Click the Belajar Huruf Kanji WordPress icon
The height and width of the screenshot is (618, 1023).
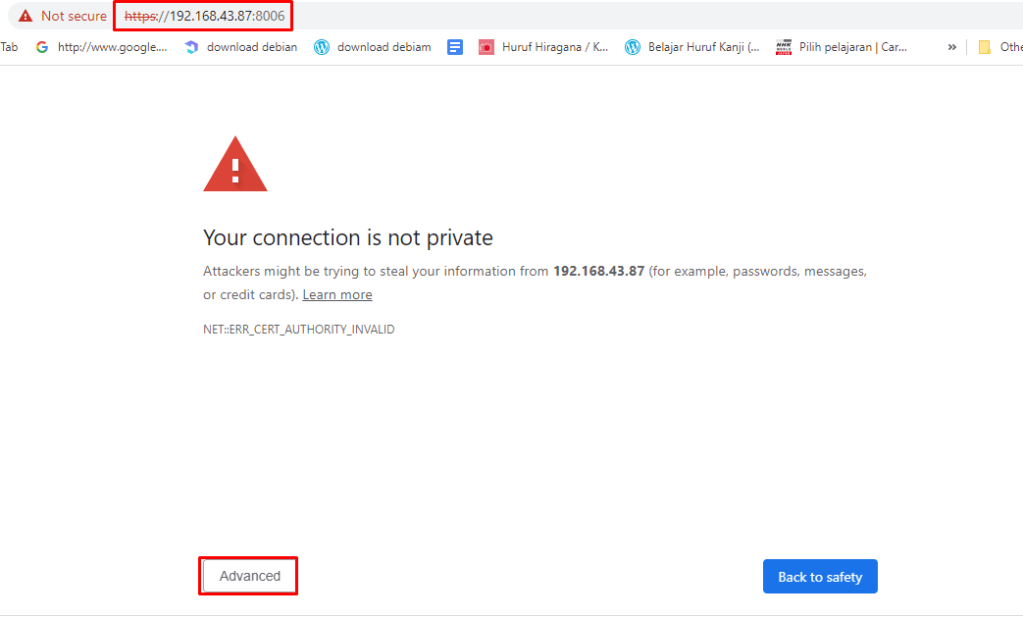[x=632, y=47]
